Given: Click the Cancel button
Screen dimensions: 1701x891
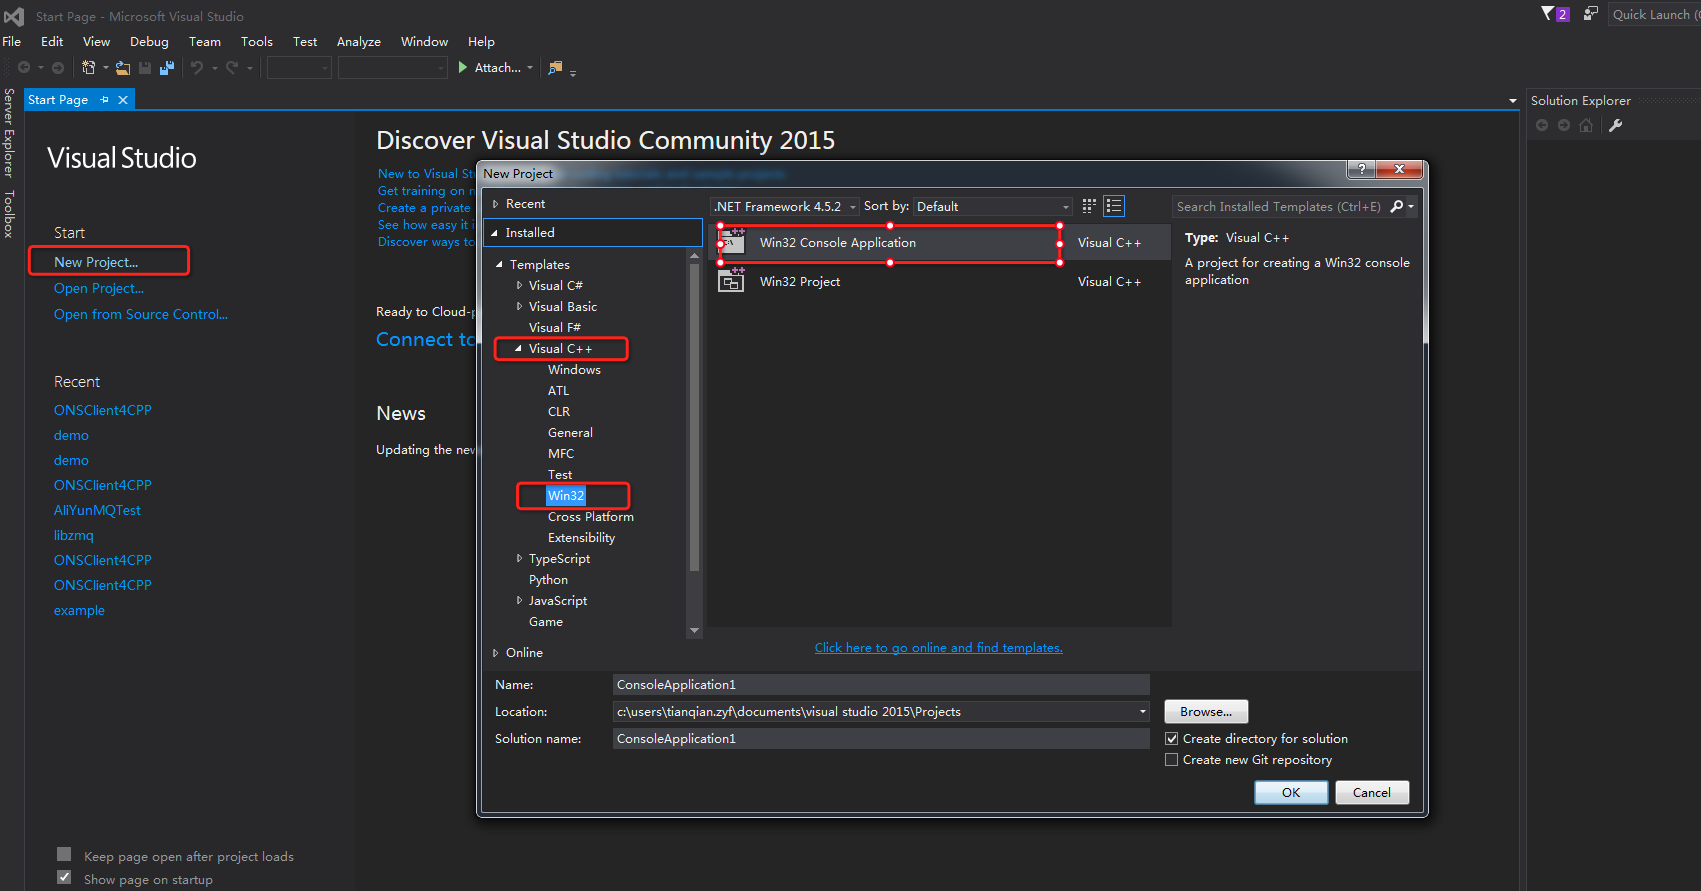Looking at the screenshot, I should (x=1372, y=793).
